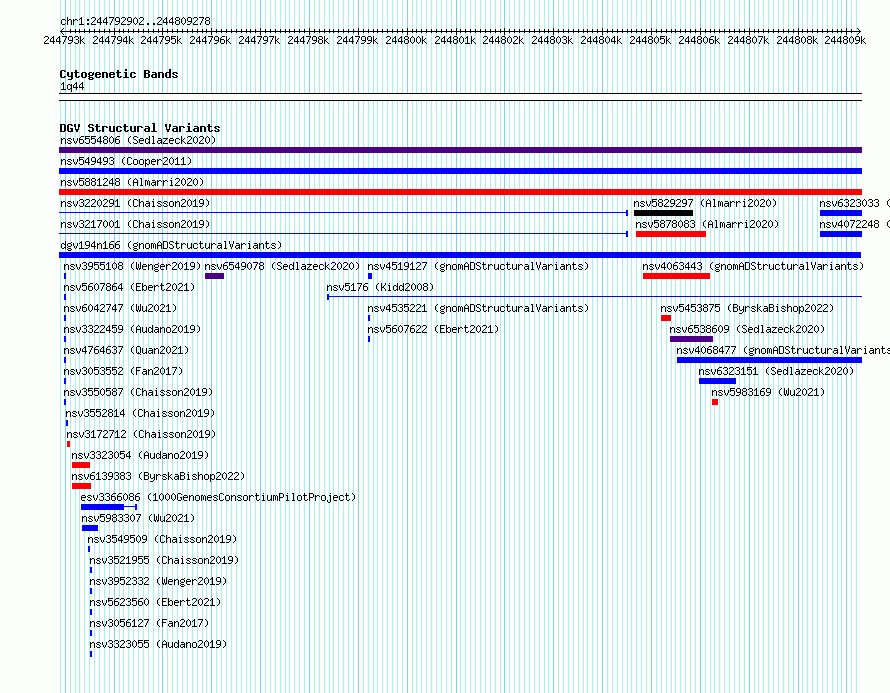Select the purple nsv6549078 variant bar
890x693 pixels.
tap(215, 276)
